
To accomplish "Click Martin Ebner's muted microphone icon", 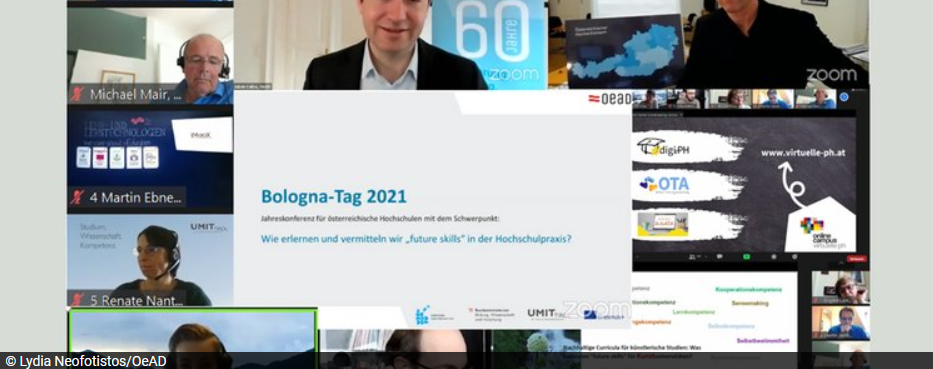I will point(77,197).
